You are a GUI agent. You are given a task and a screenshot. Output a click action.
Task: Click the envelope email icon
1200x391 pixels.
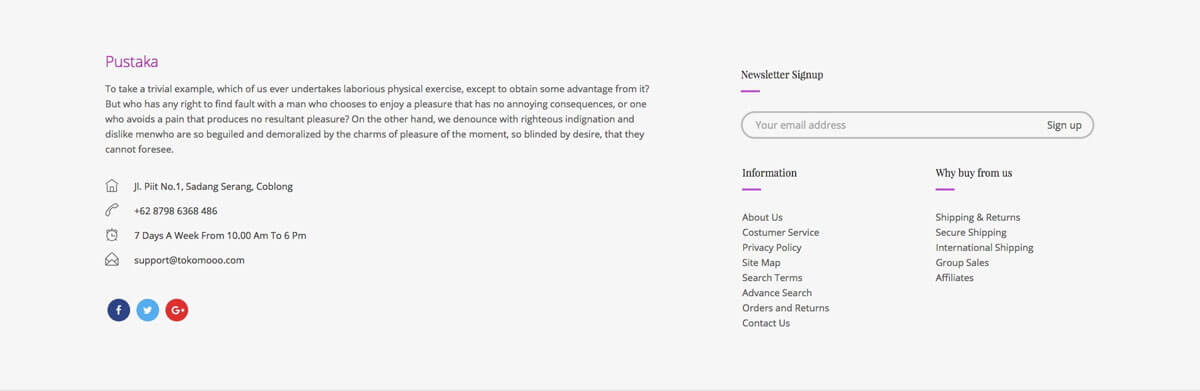pos(112,260)
